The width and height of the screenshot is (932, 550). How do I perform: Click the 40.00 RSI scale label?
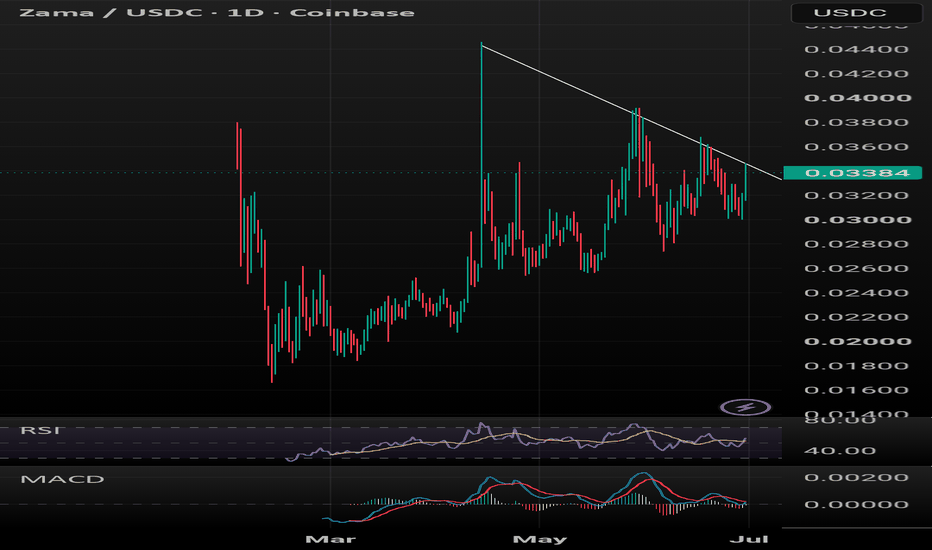[839, 451]
